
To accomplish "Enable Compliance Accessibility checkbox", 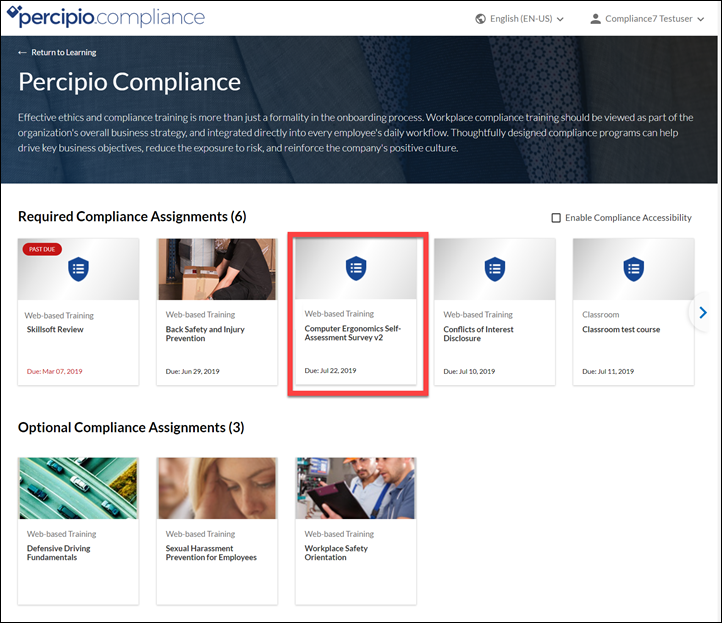I will click(556, 218).
